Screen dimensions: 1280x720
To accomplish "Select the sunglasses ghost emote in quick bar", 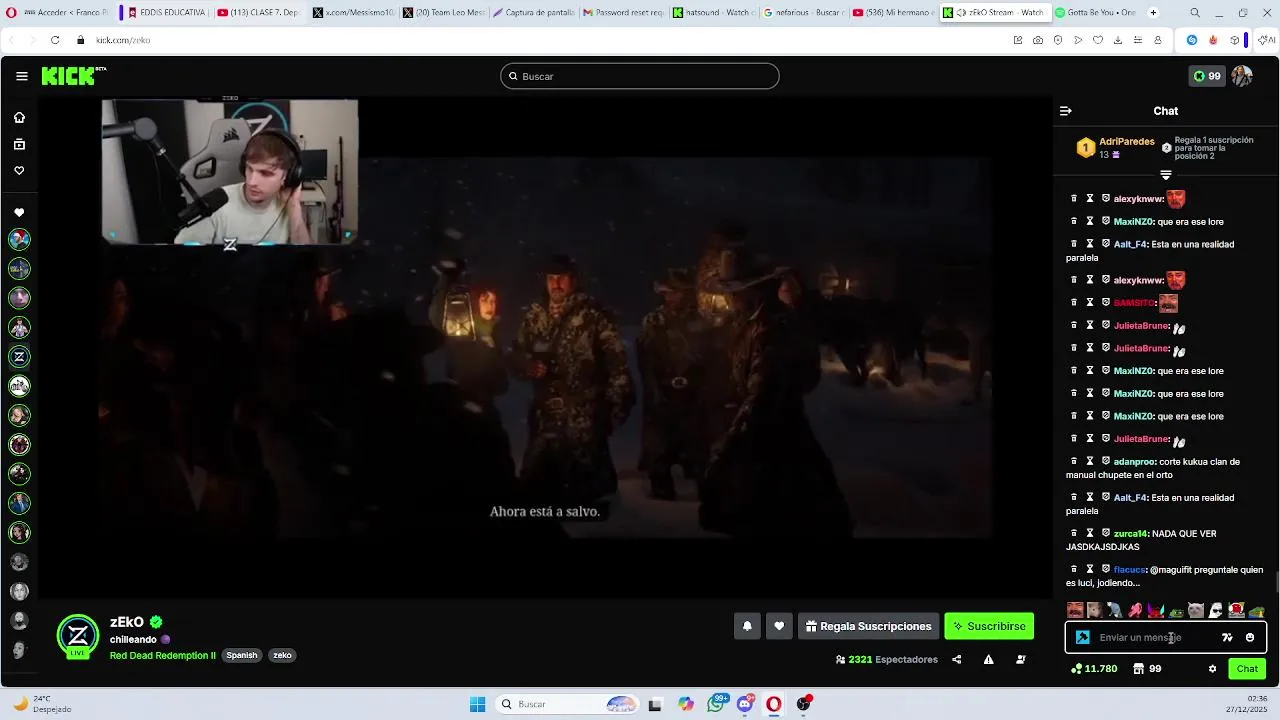I will coord(1216,610).
